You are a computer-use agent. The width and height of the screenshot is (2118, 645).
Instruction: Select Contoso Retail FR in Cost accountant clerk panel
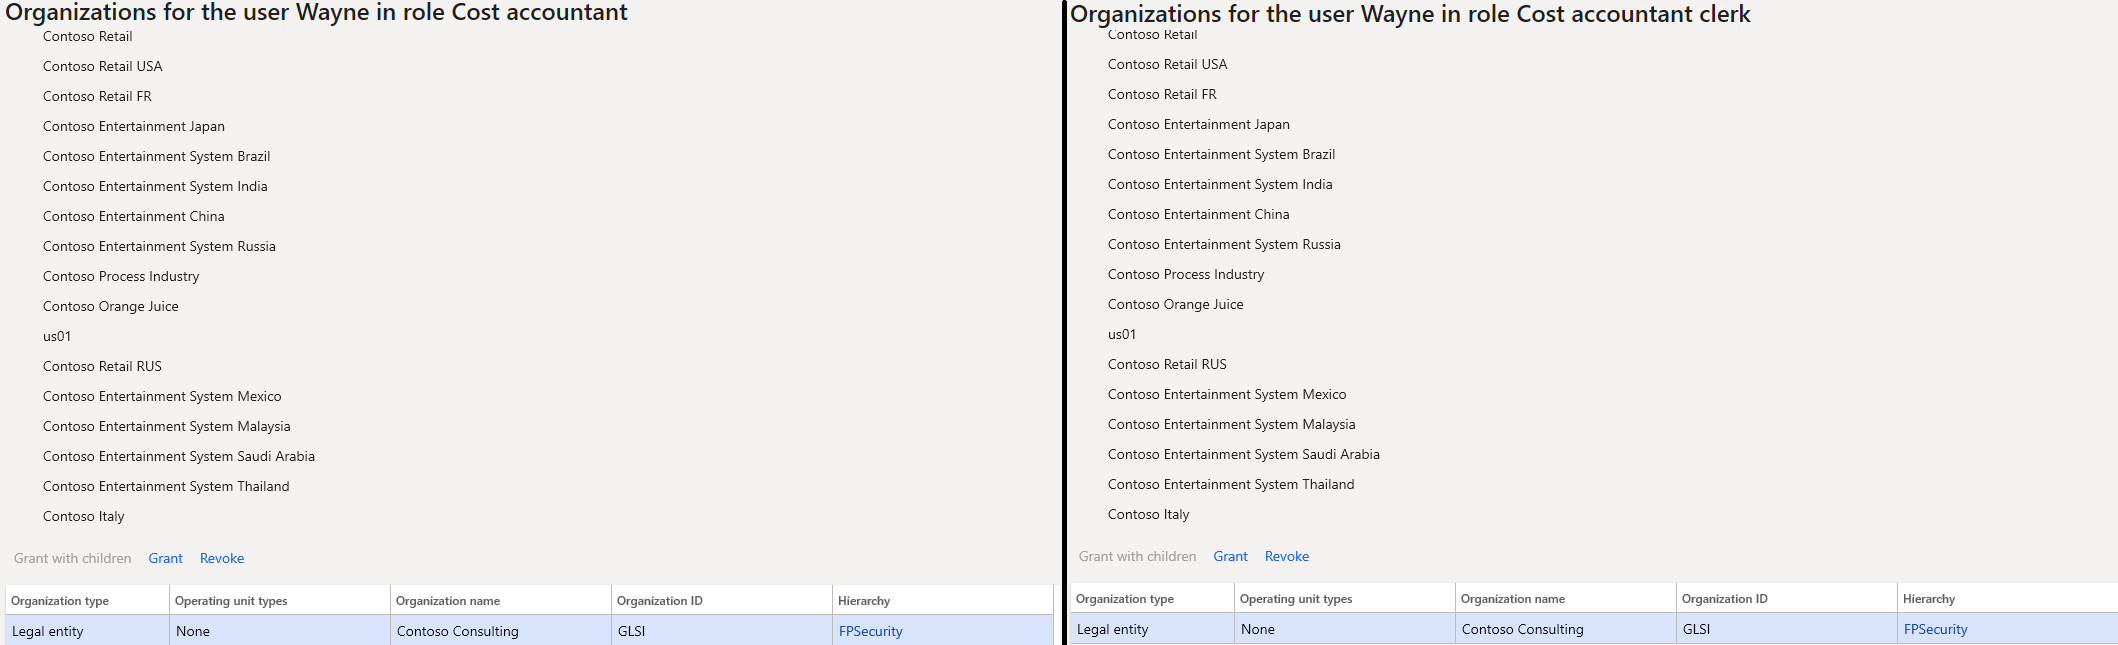(x=1163, y=94)
